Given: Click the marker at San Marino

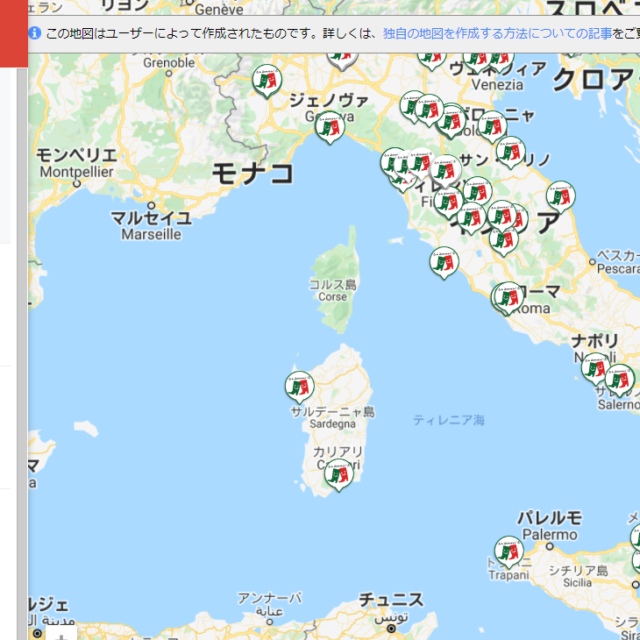Looking at the screenshot, I should (x=511, y=152).
